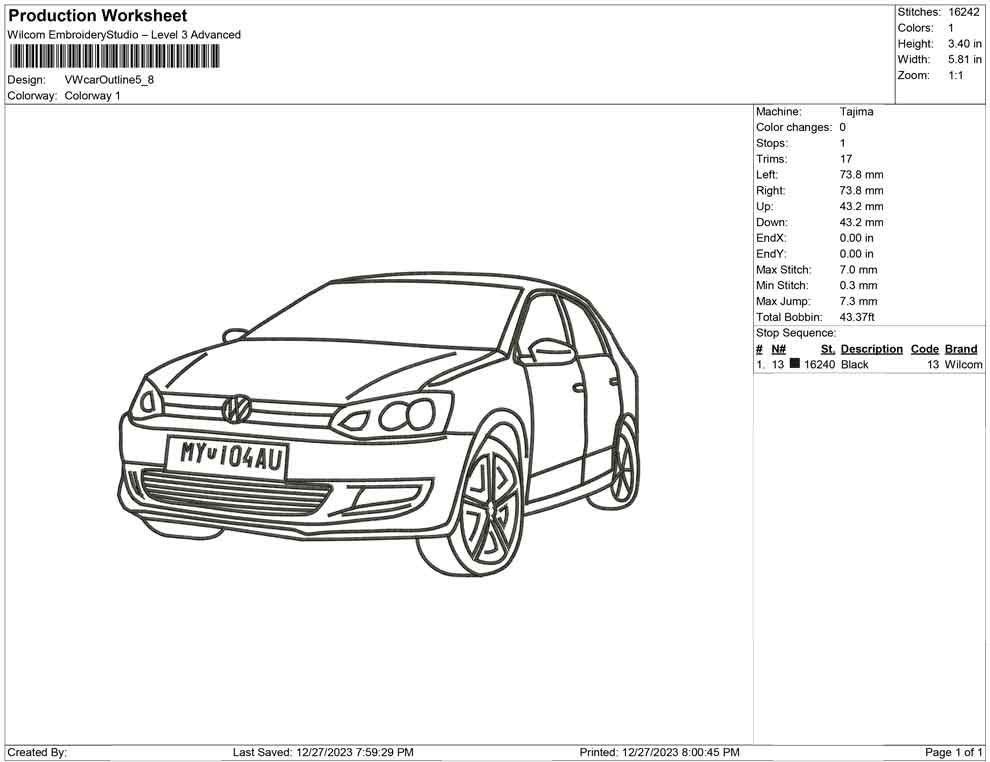
Task: Click the car's rear wheel
Action: point(624,464)
